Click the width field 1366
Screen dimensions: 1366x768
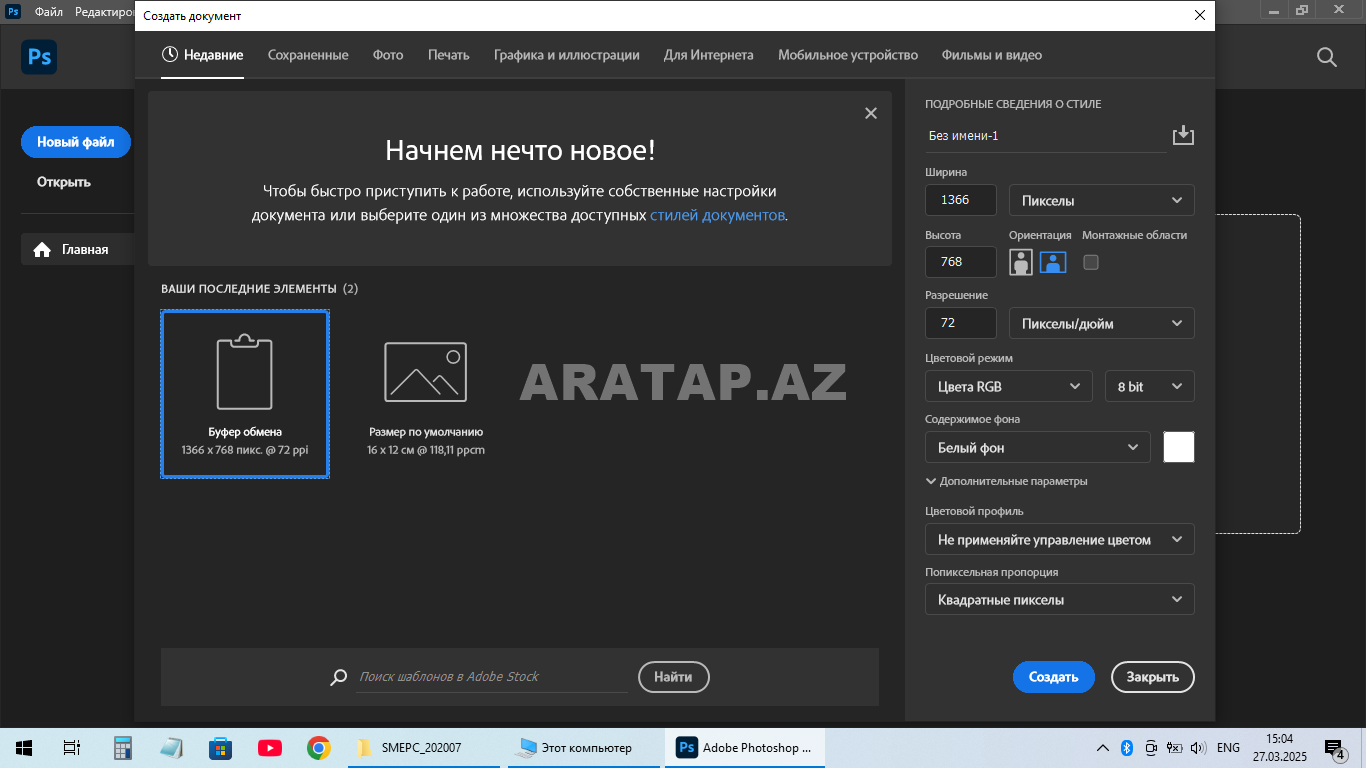[x=961, y=200]
